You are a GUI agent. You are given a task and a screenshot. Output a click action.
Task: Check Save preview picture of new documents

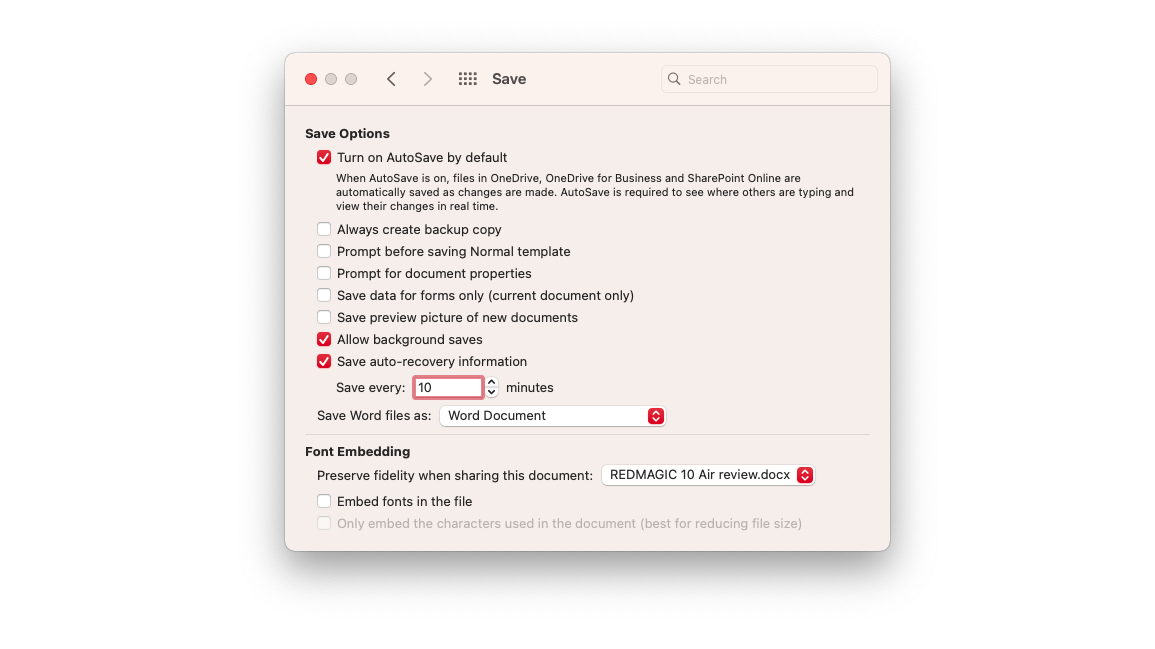coord(324,318)
